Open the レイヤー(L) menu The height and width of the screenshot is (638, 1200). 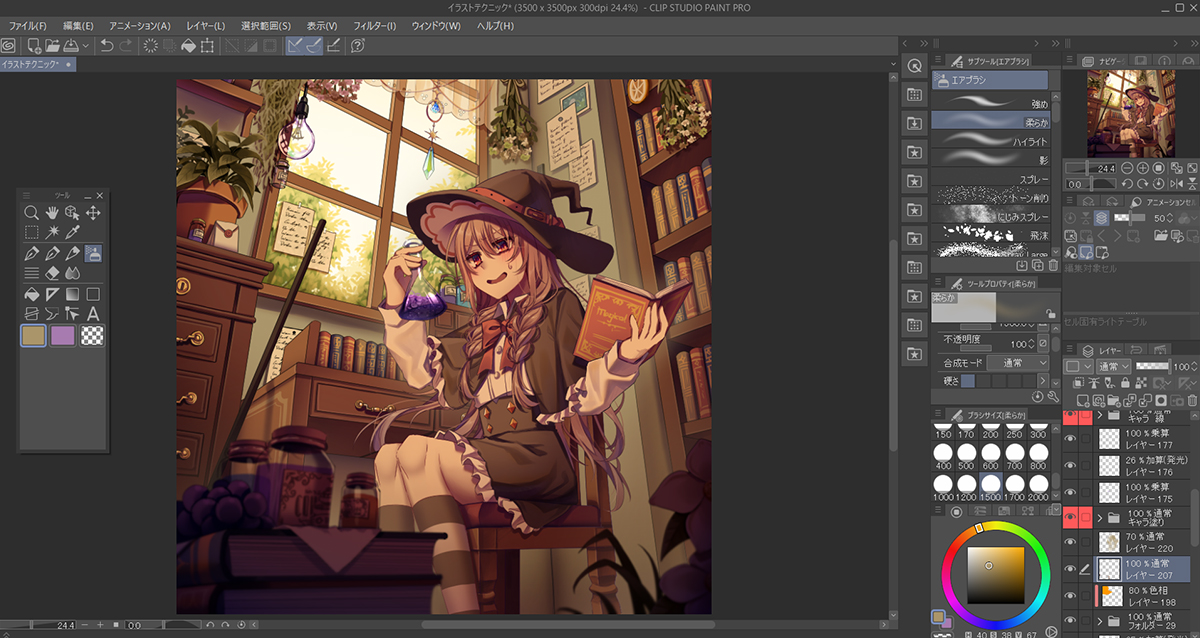point(205,25)
